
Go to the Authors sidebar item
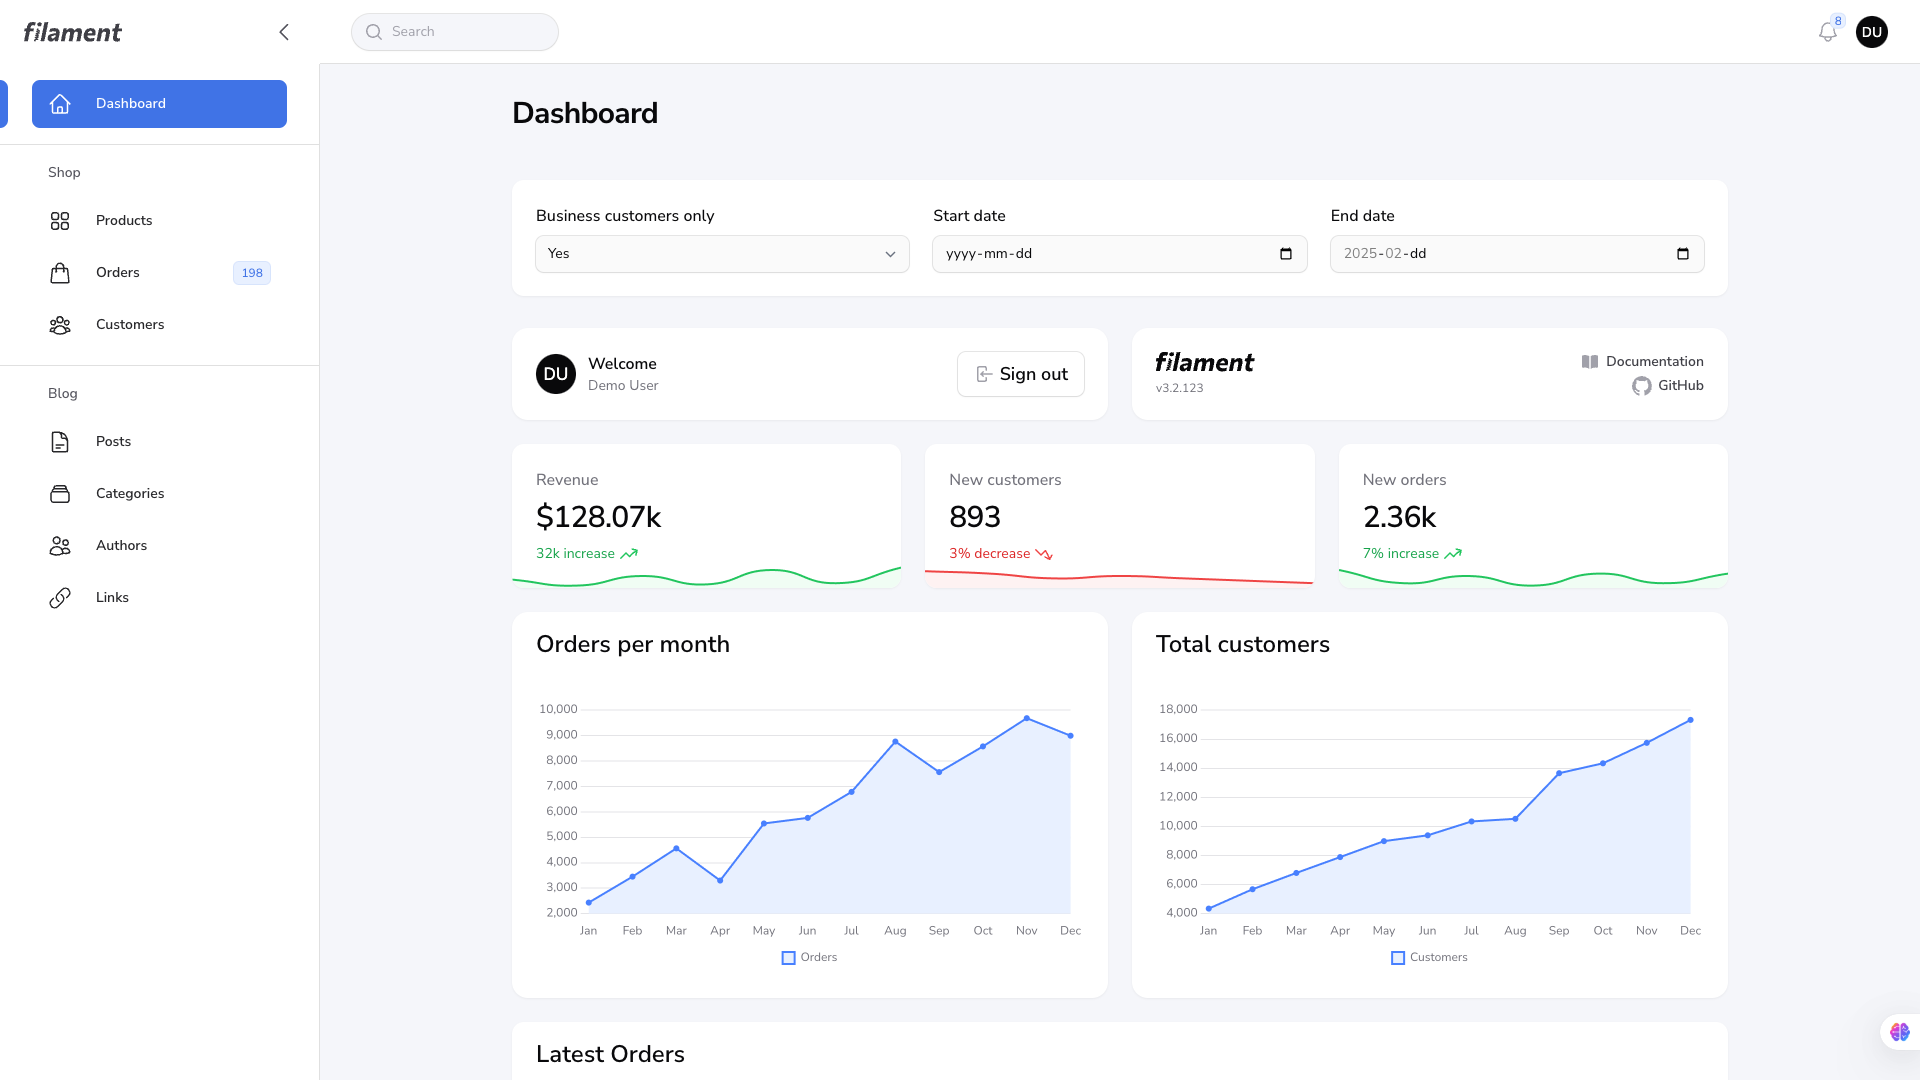pyautogui.click(x=121, y=546)
